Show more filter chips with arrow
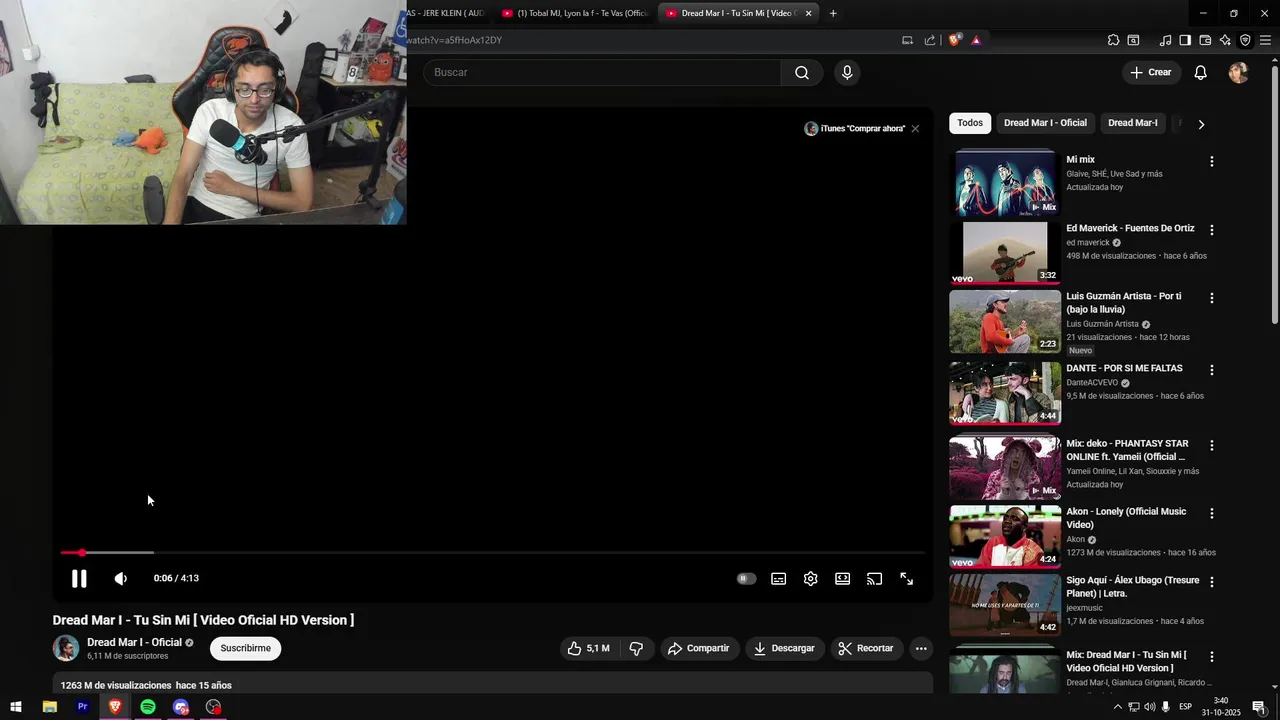 tap(1201, 124)
